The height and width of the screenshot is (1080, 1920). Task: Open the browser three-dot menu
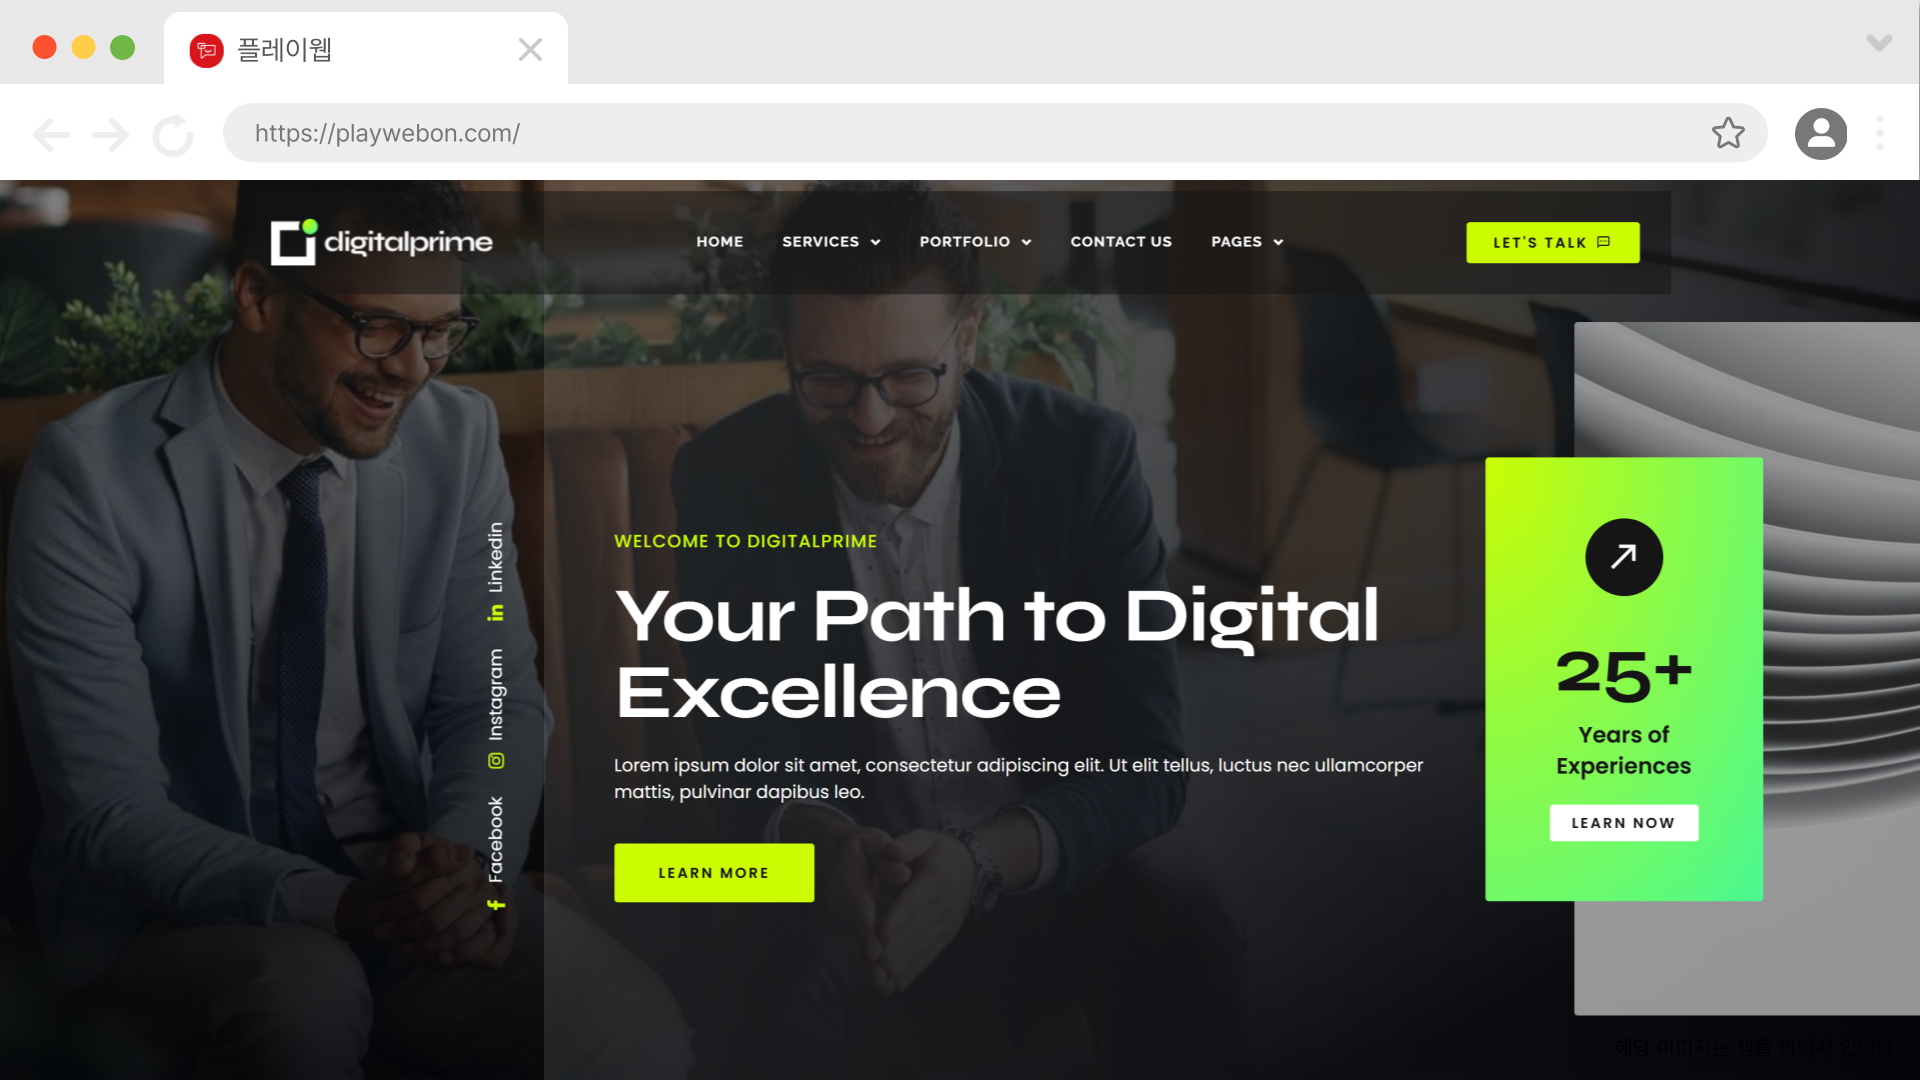coord(1880,134)
